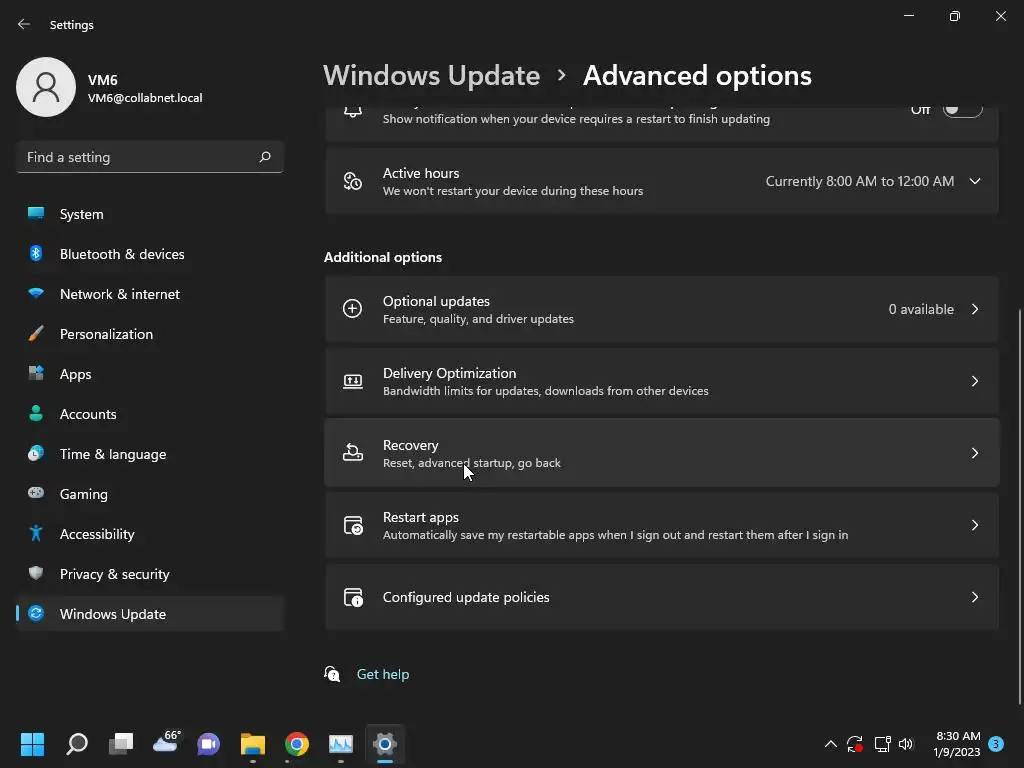Go to Personalization settings

pos(150,334)
